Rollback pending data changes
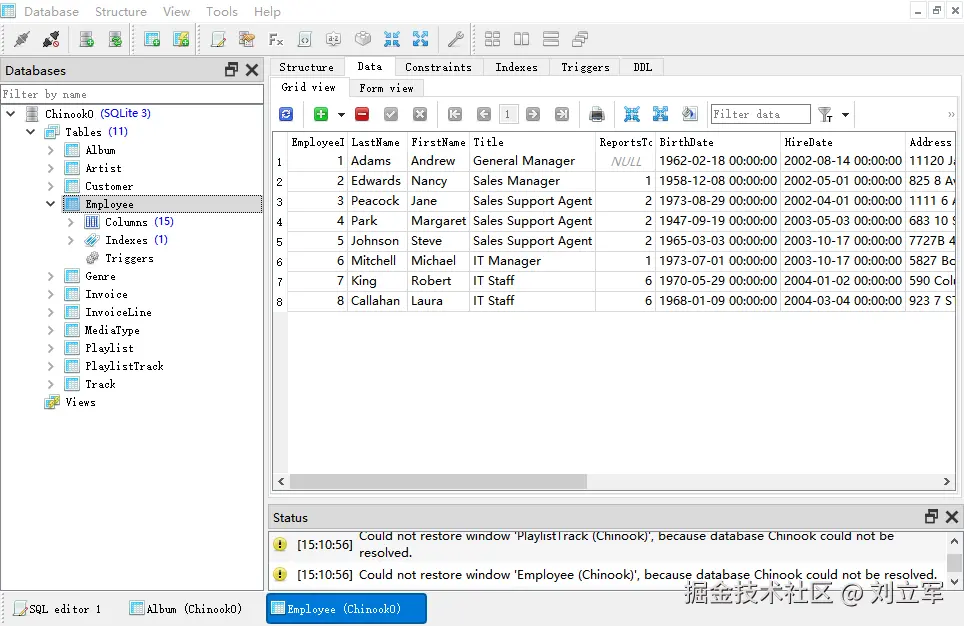This screenshot has height=626, width=964. pos(418,114)
